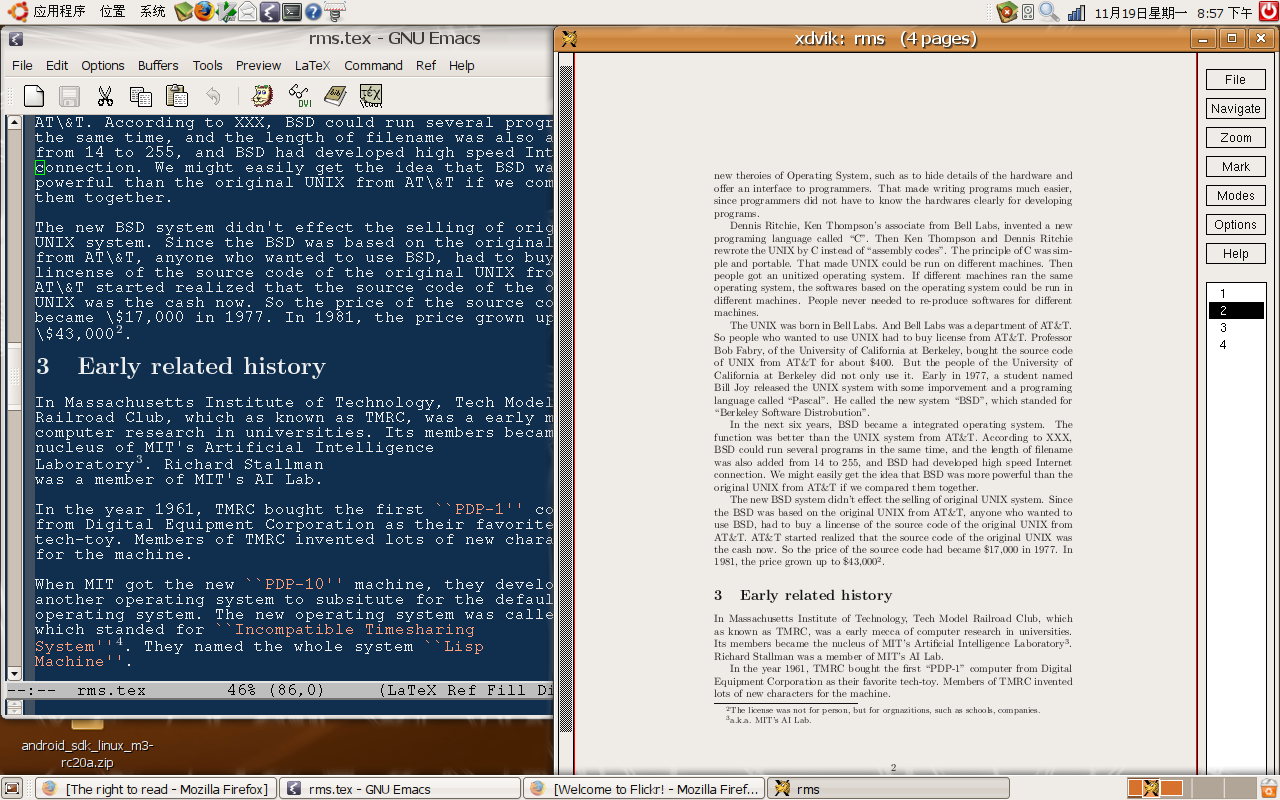Click the Zoom button in xdvik
The width and height of the screenshot is (1280, 800).
coord(1235,138)
